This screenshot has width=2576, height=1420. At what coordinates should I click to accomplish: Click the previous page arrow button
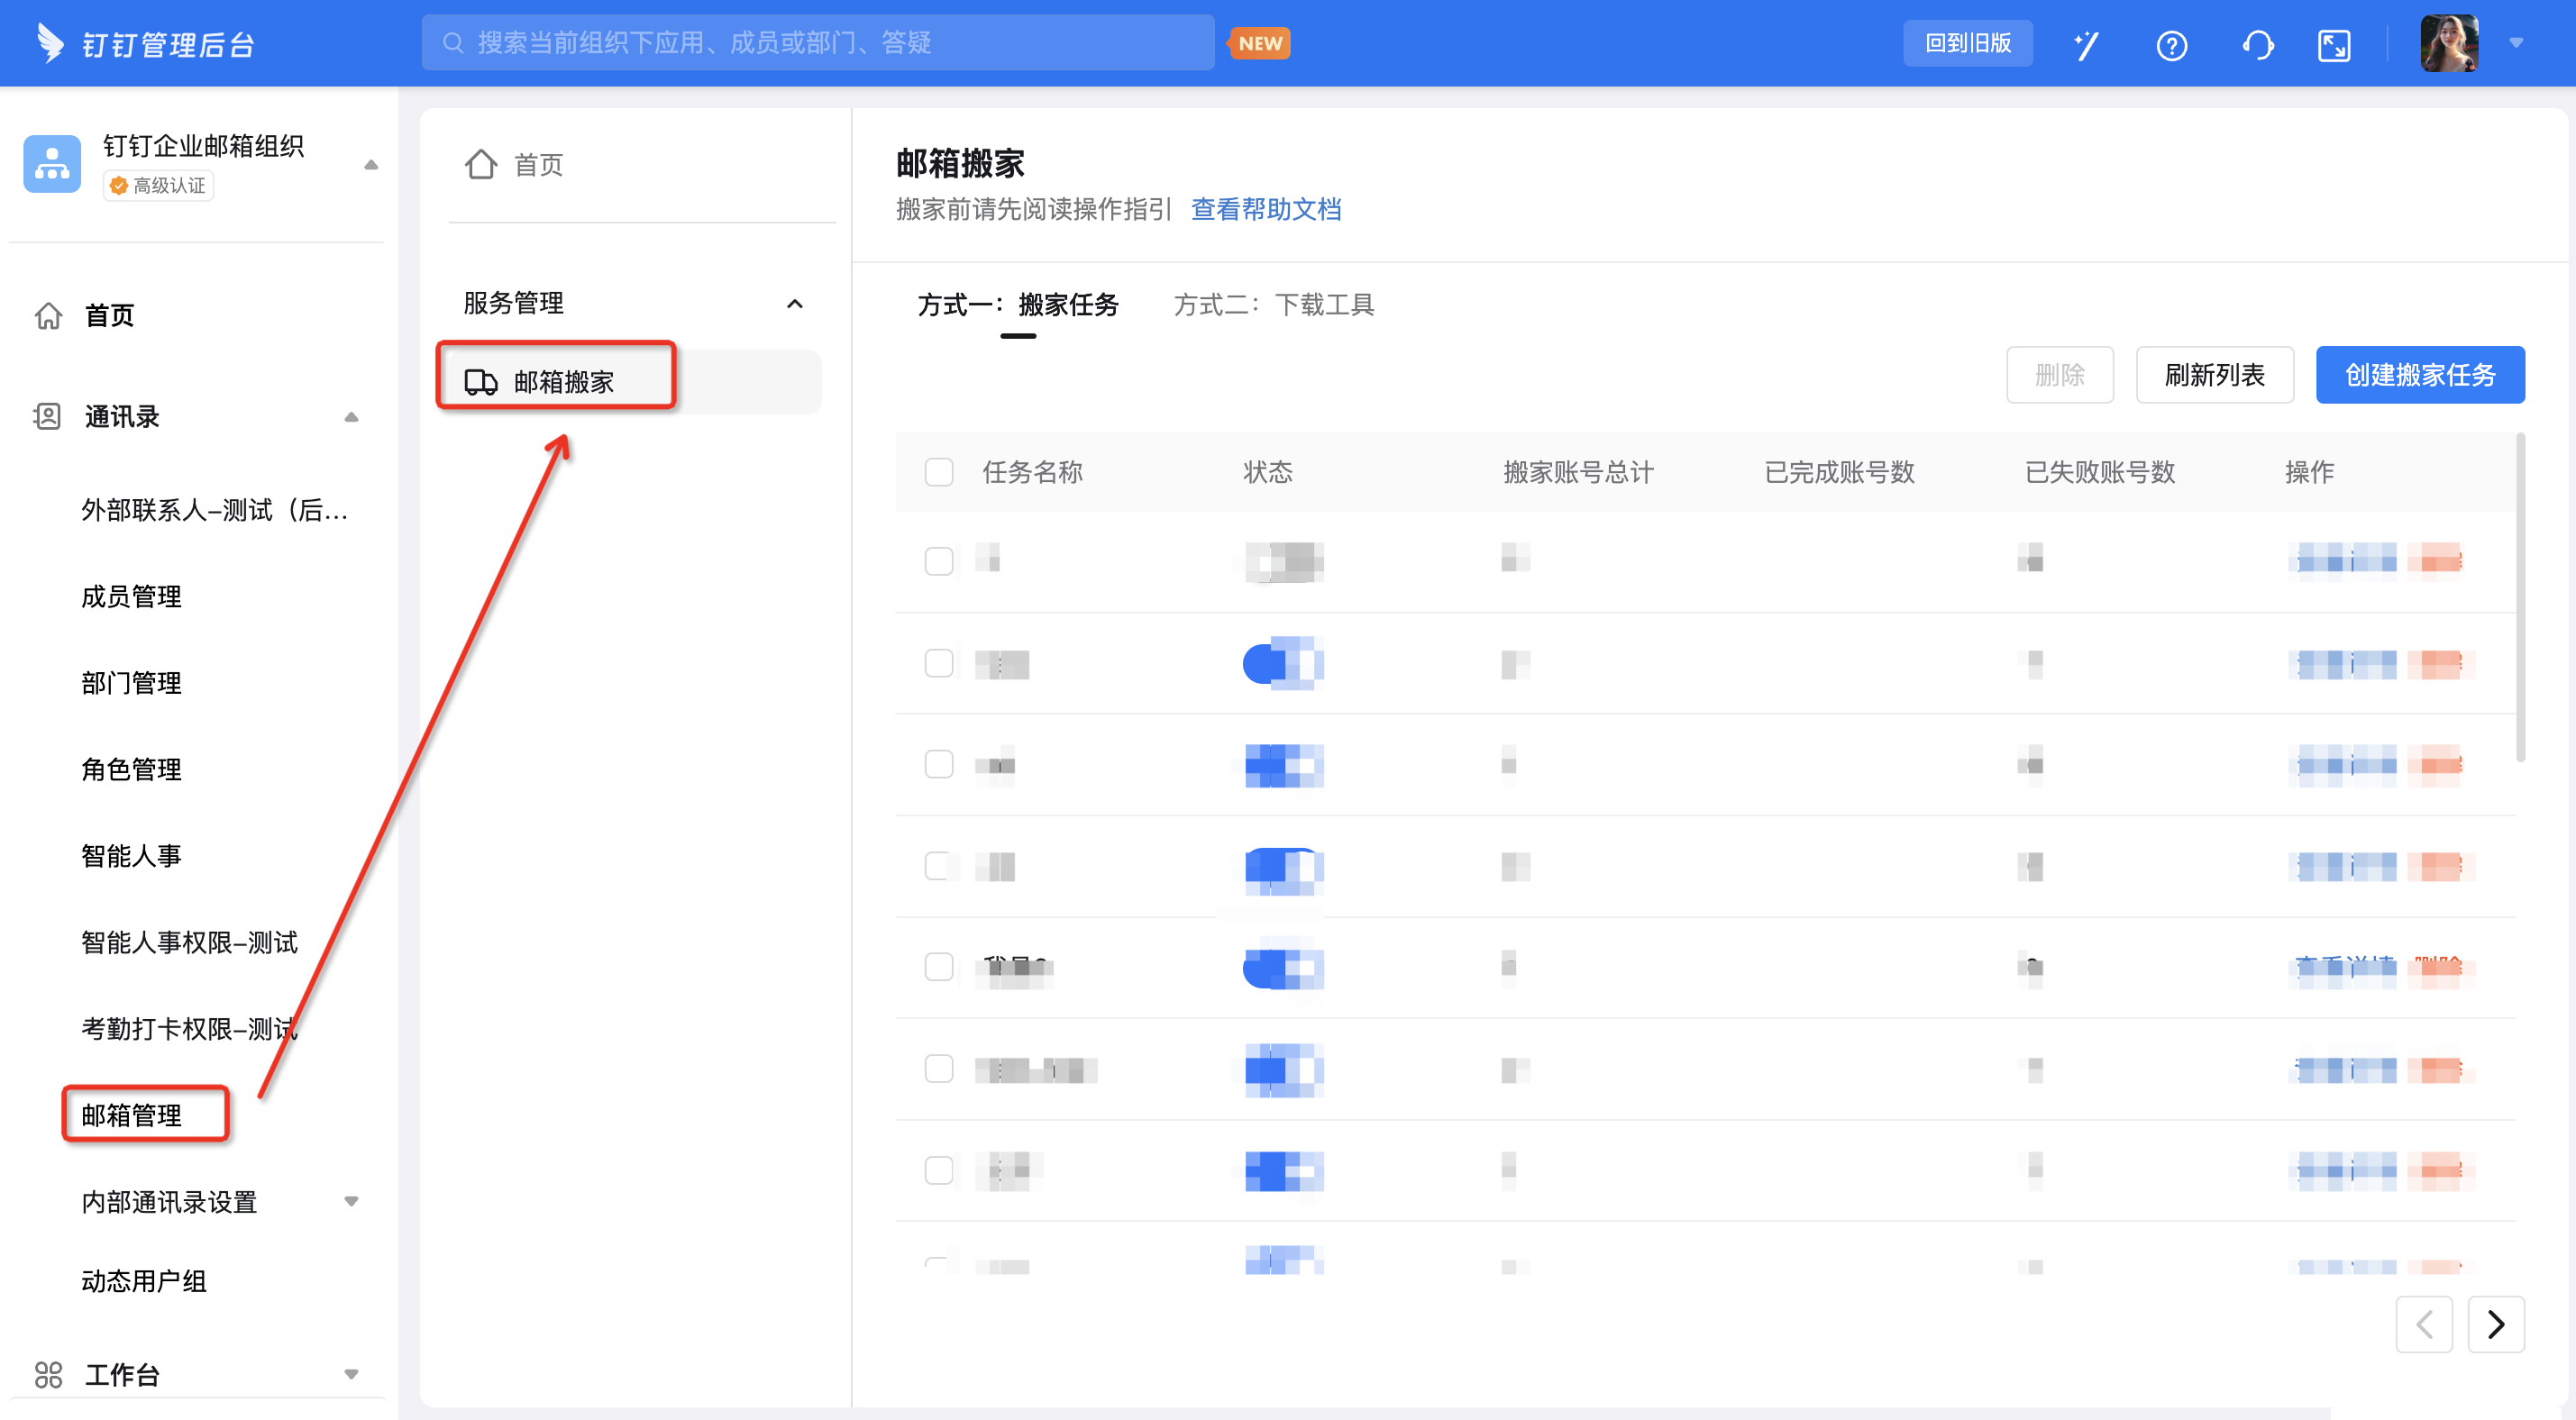2424,1325
